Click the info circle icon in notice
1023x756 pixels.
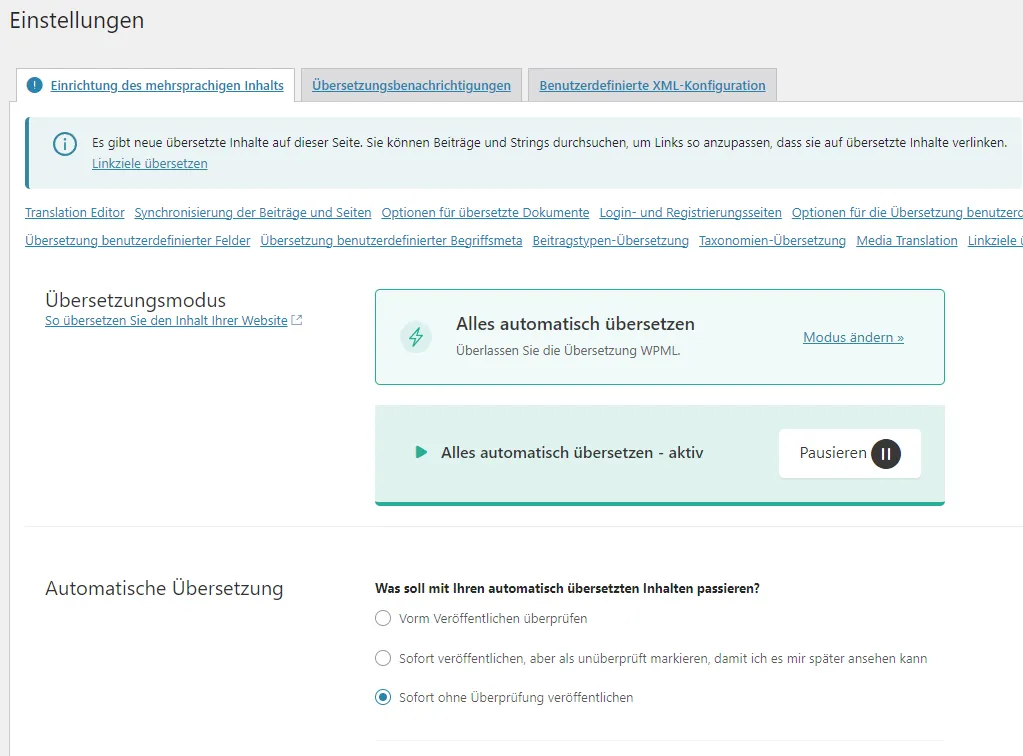65,144
